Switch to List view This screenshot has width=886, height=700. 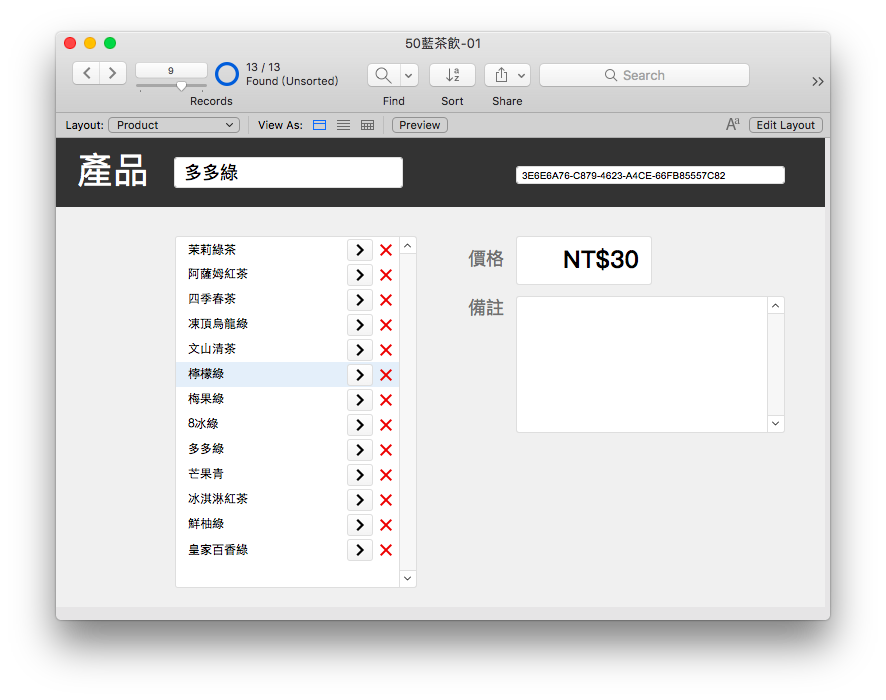[x=344, y=125]
